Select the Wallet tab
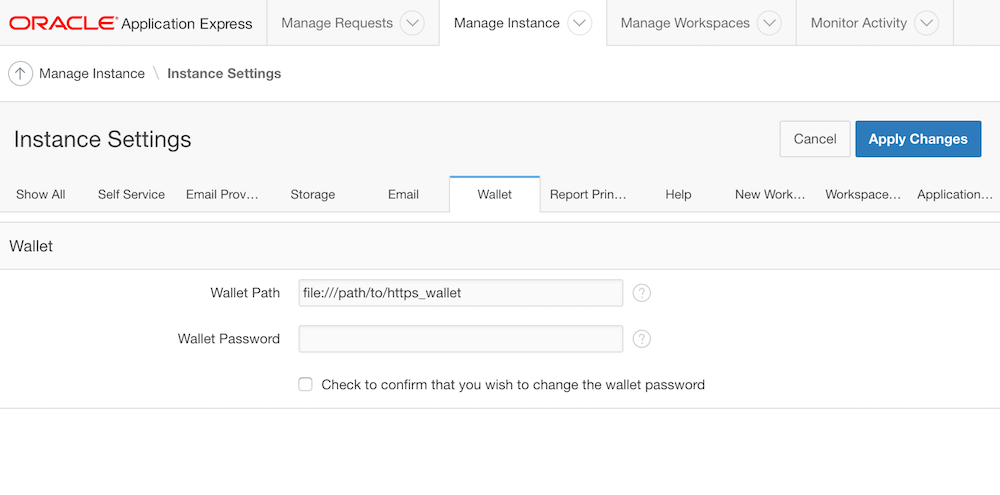 pyautogui.click(x=495, y=195)
